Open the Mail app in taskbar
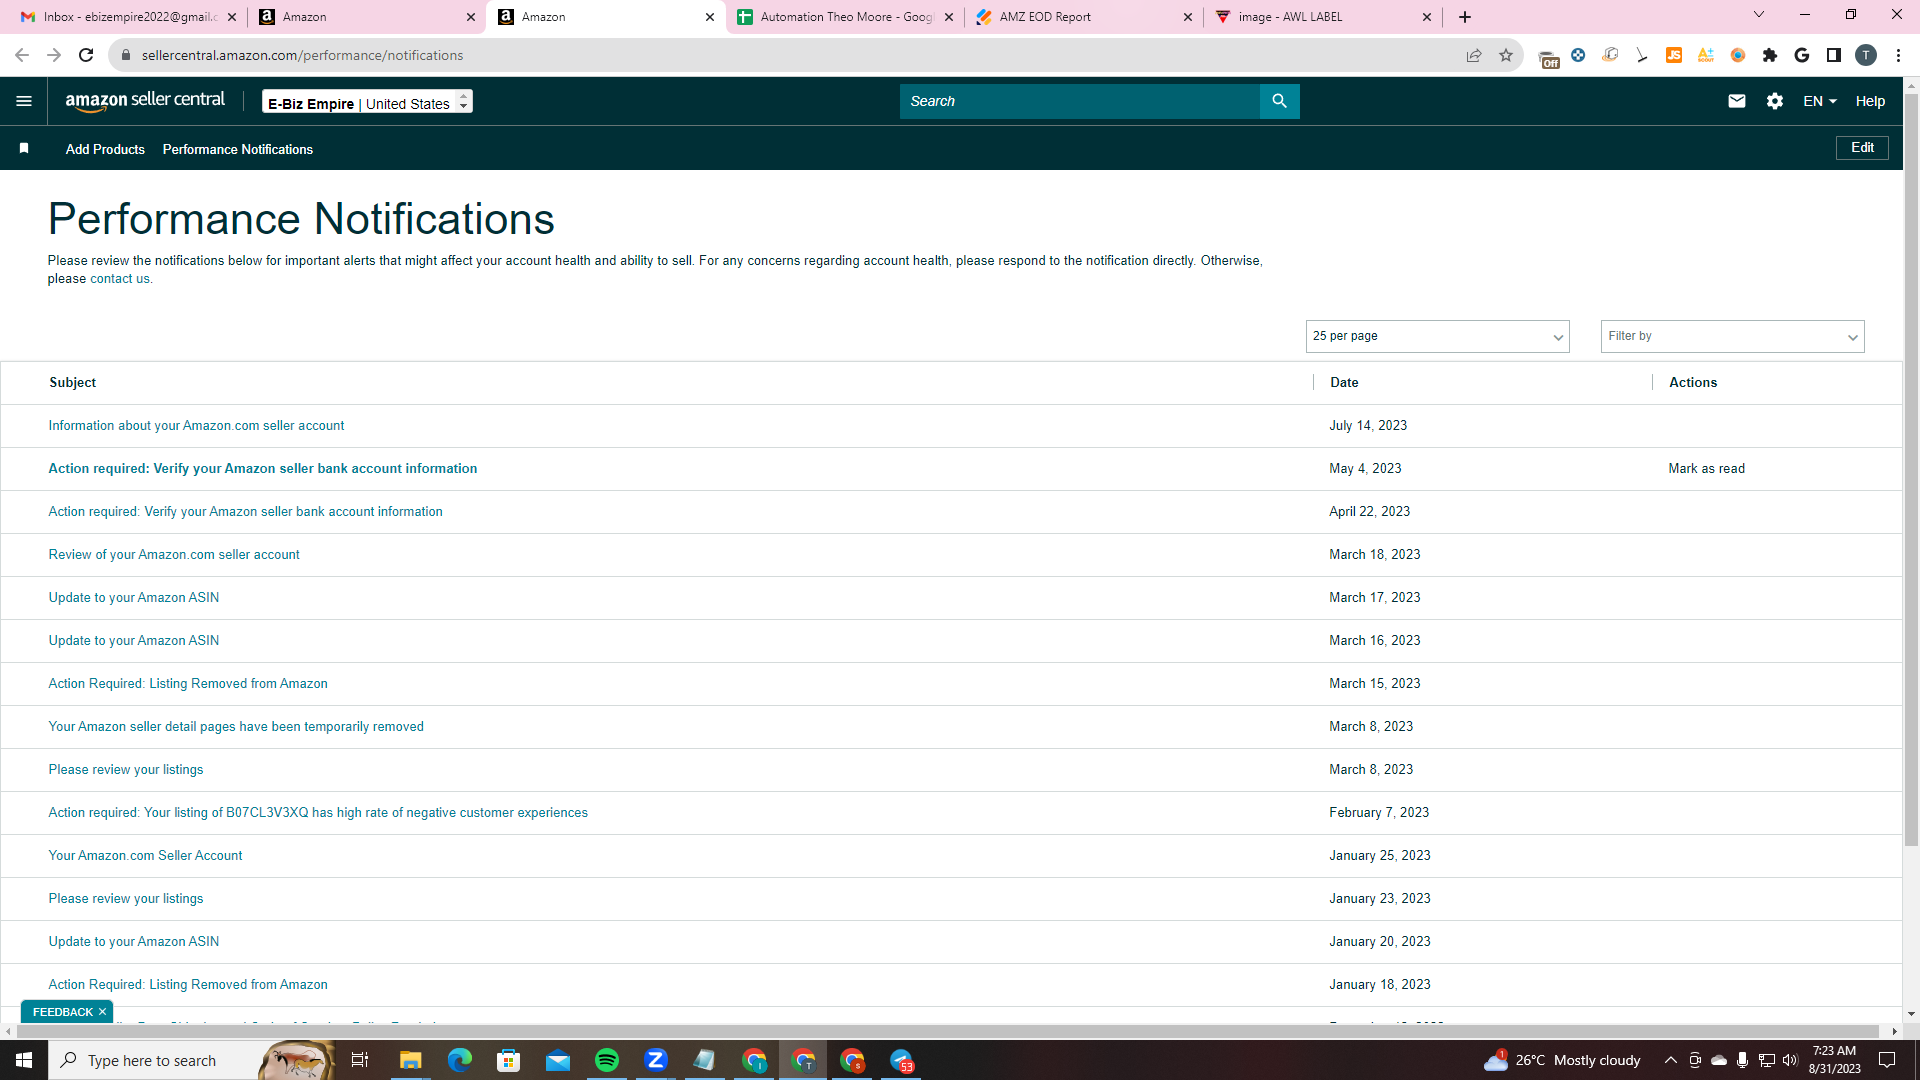Viewport: 1920px width, 1080px height. [x=558, y=1060]
